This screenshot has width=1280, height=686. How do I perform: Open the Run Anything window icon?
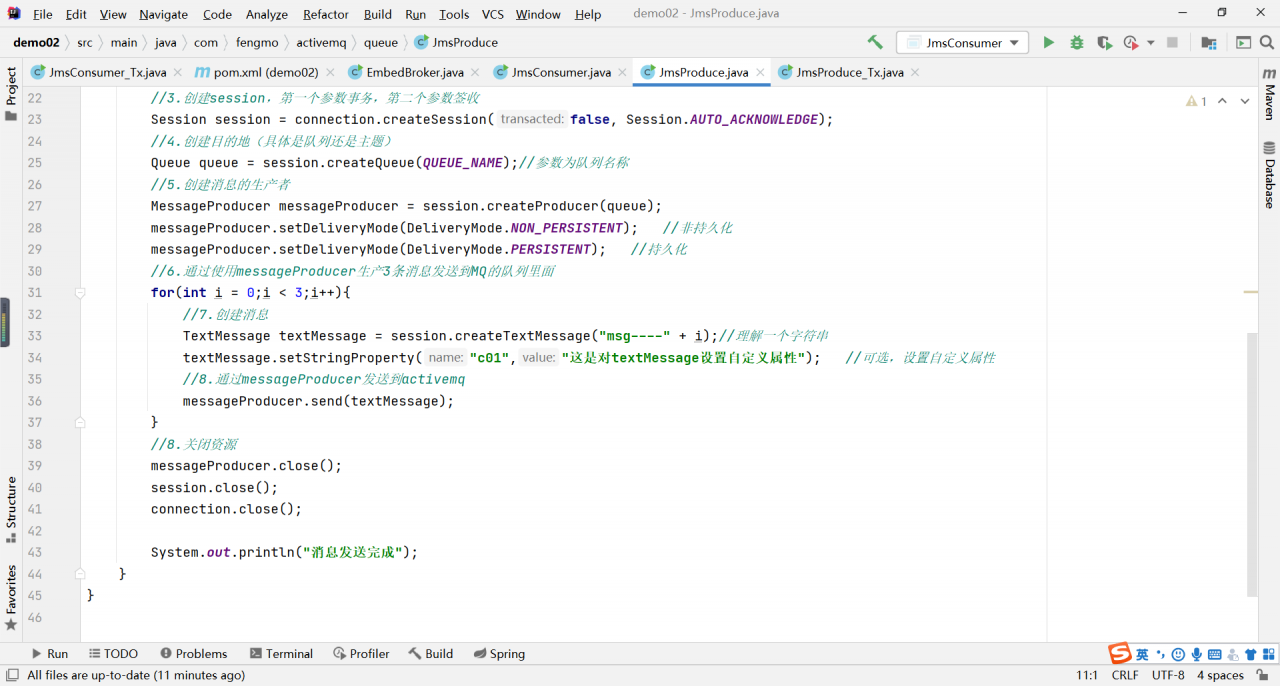1243,42
